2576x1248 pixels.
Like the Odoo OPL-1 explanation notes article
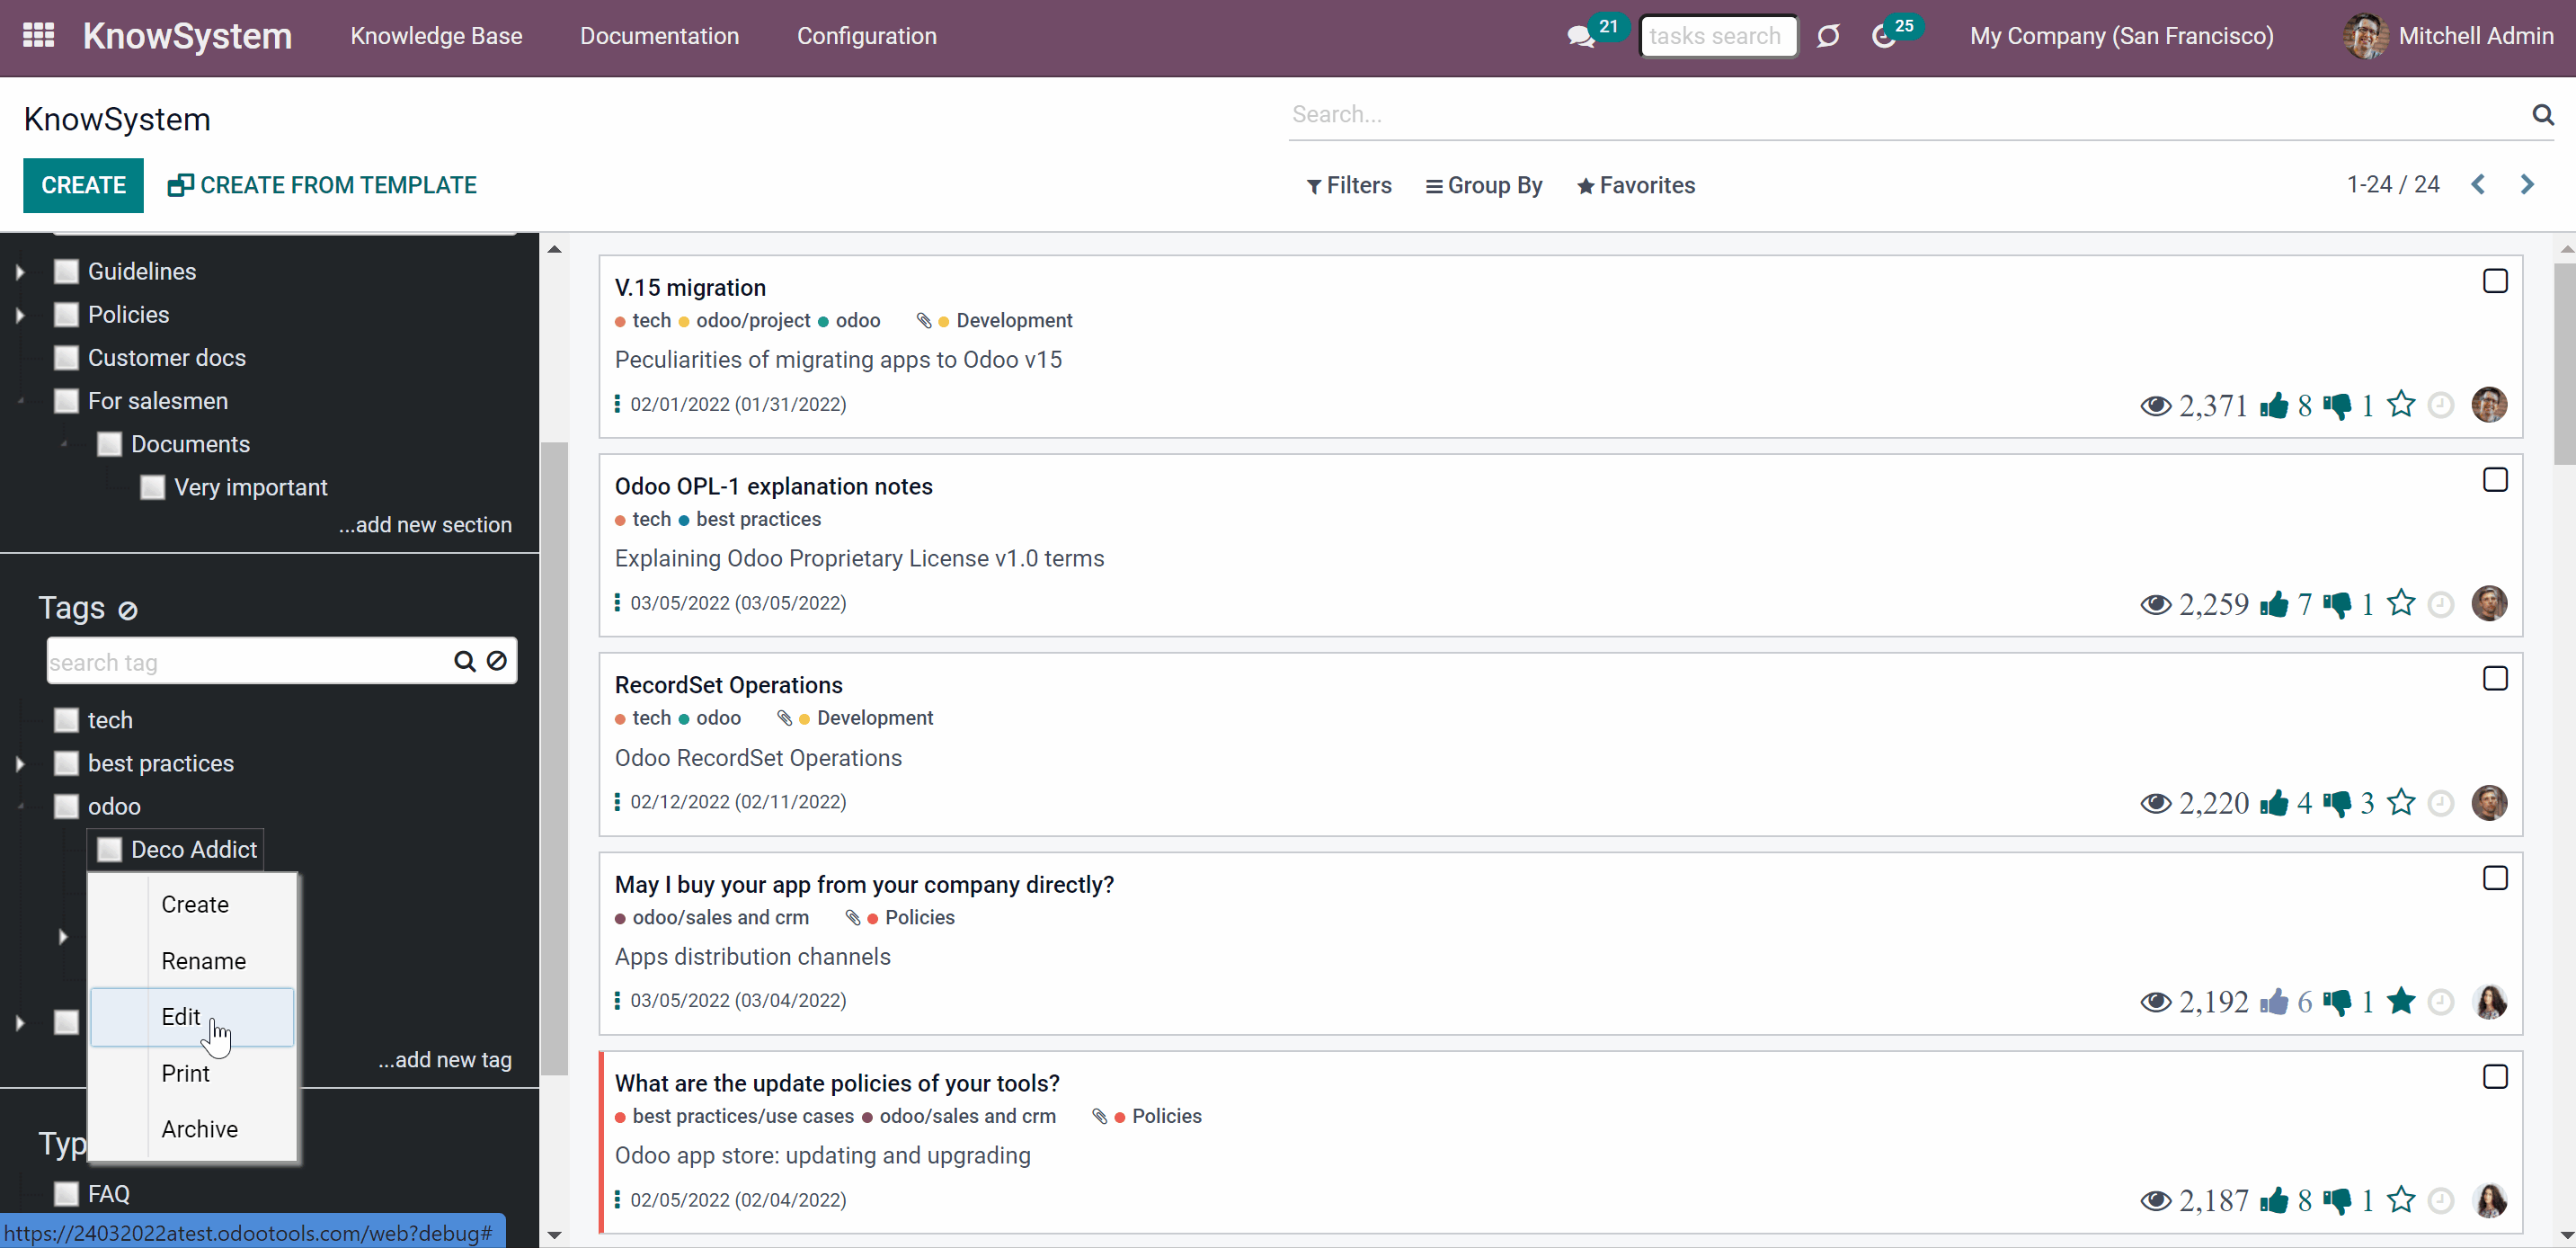pyautogui.click(x=2273, y=604)
